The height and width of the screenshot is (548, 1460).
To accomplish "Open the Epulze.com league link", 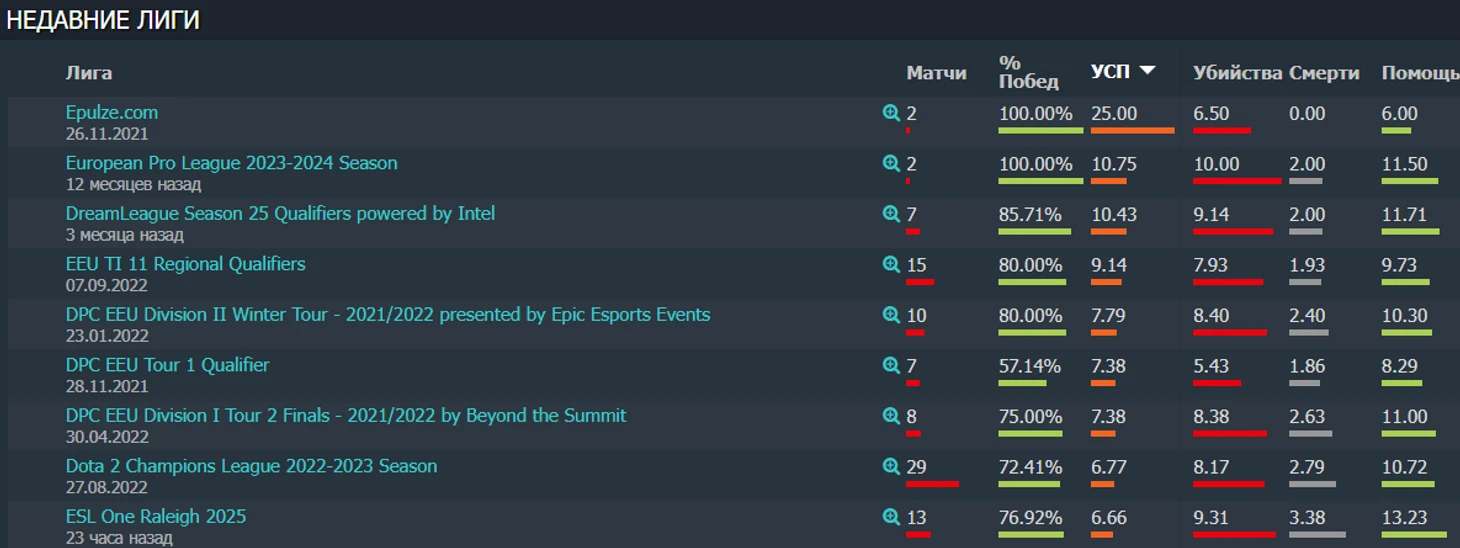I will point(112,113).
